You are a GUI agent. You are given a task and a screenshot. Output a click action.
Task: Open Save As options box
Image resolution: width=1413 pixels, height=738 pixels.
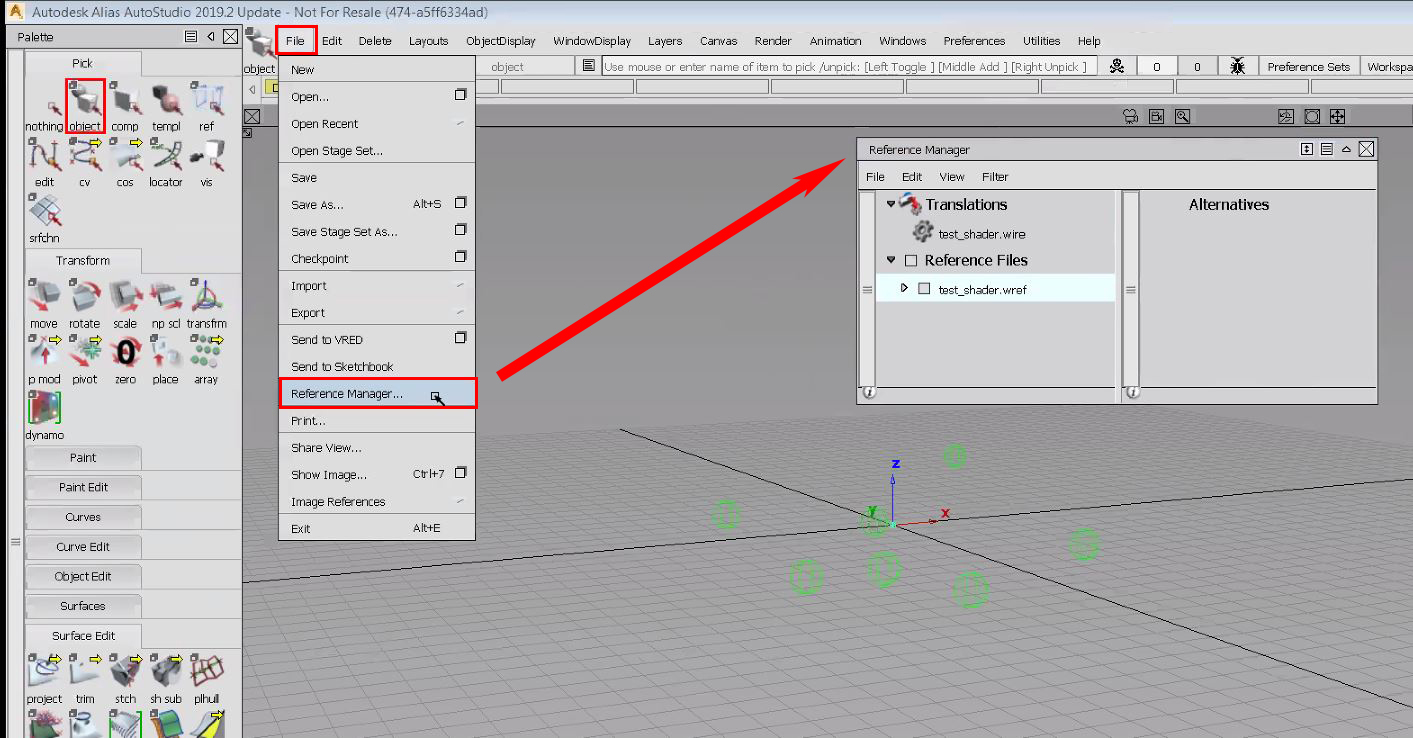coord(461,204)
